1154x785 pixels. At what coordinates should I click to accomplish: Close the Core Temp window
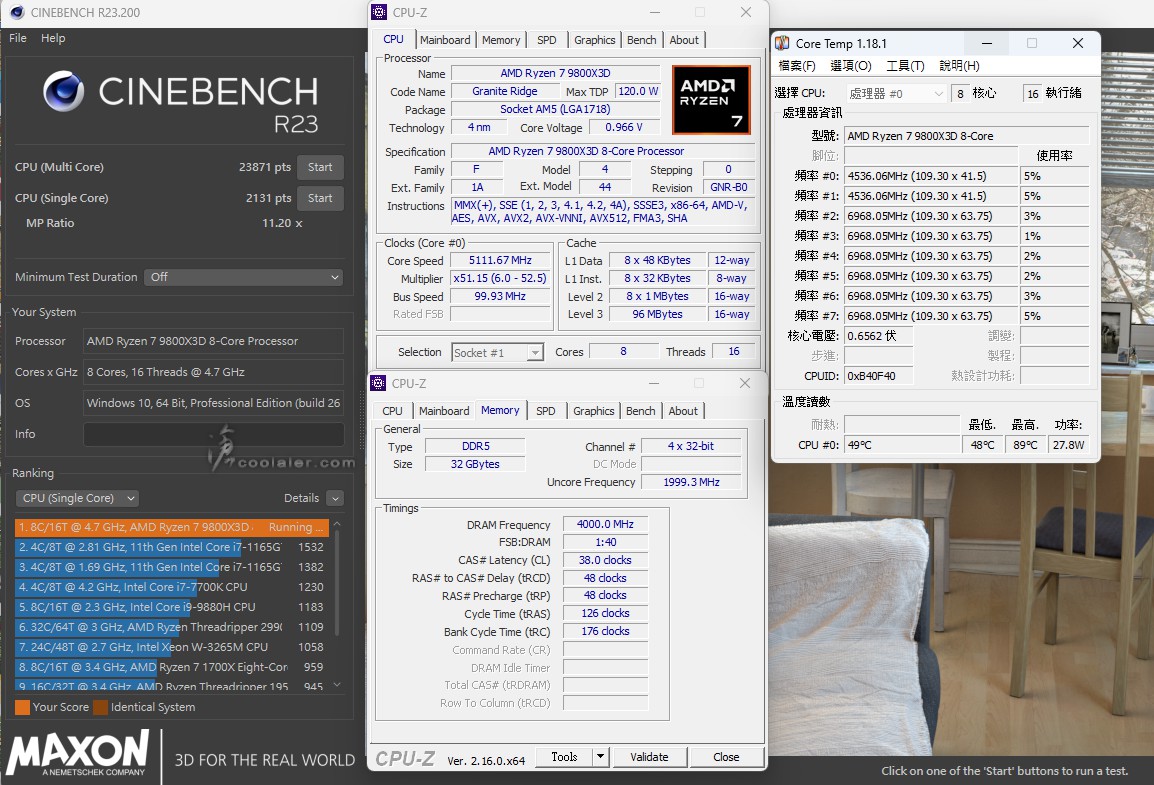pyautogui.click(x=1077, y=43)
